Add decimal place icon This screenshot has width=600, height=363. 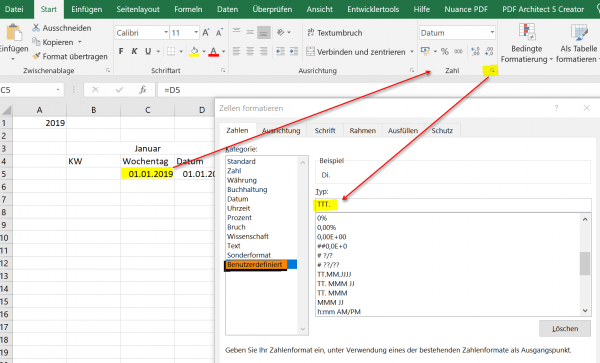click(x=475, y=51)
